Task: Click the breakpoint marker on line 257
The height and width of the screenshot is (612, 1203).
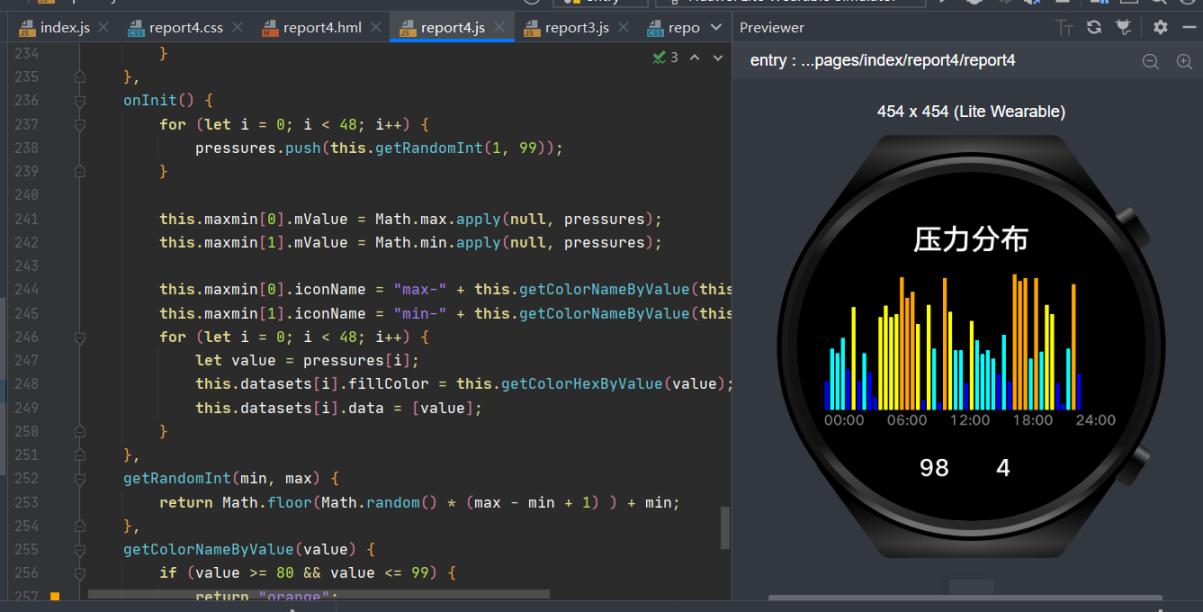Action: pyautogui.click(x=55, y=597)
